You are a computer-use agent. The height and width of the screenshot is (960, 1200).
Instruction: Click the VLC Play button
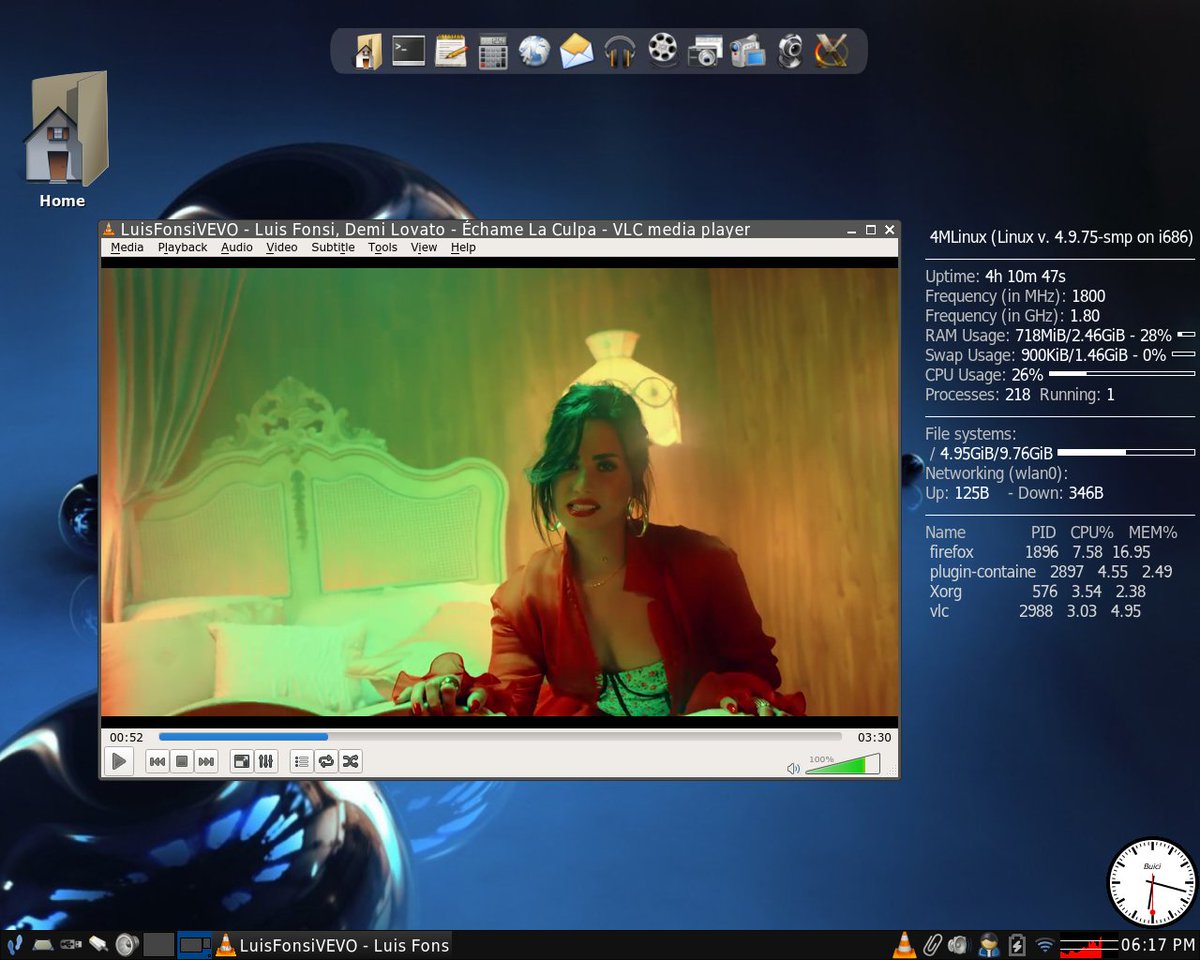pos(118,762)
